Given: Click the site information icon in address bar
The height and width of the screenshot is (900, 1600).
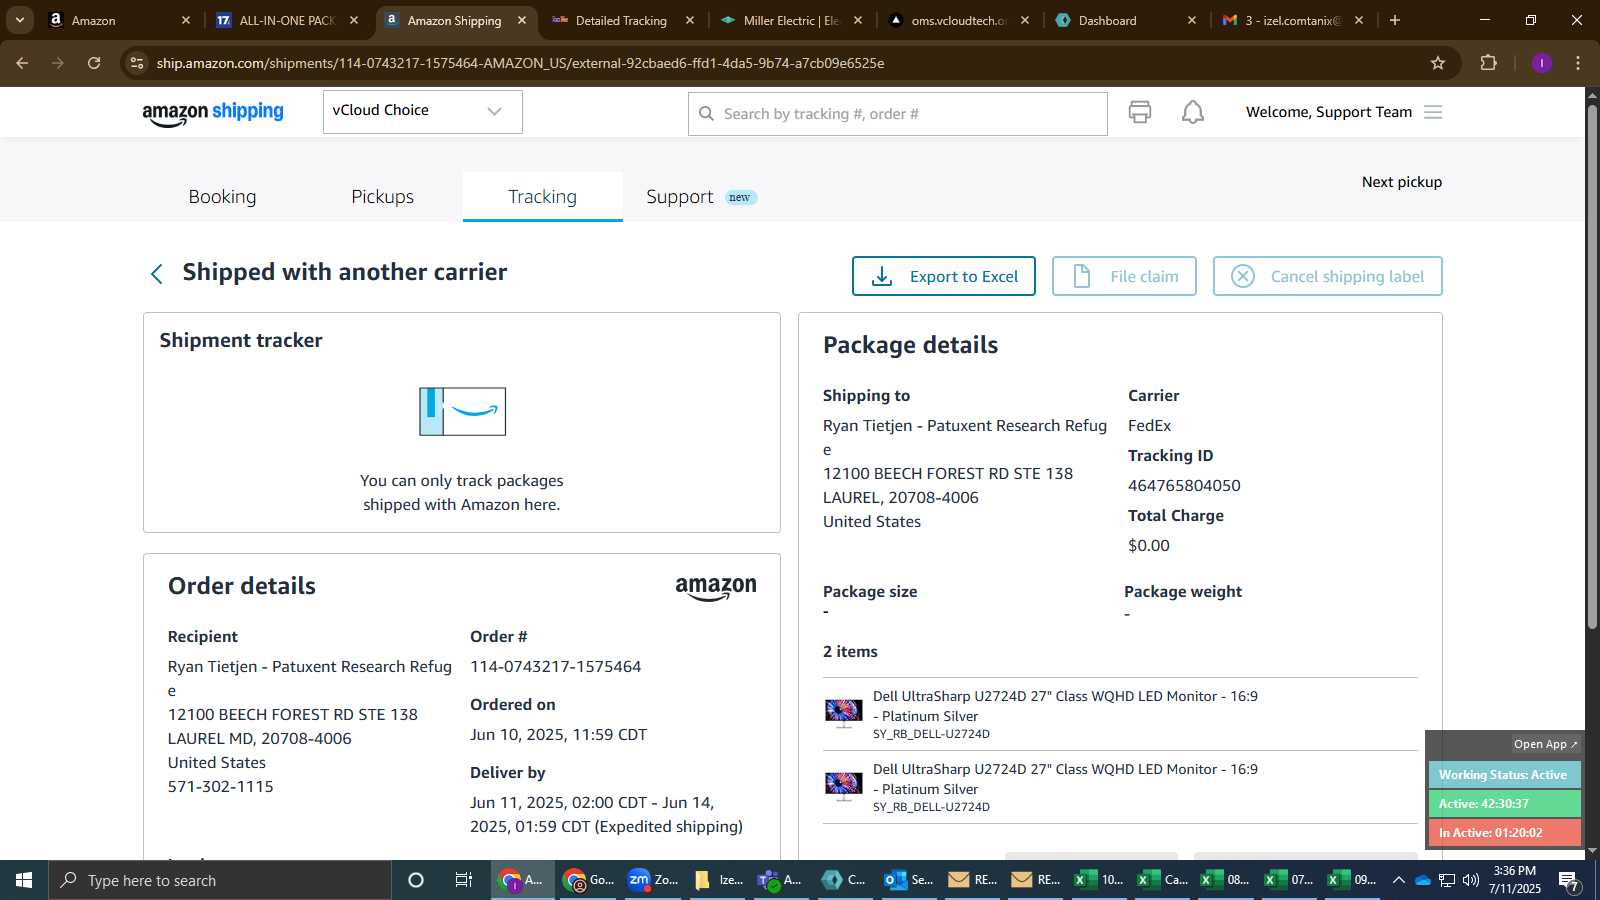Looking at the screenshot, I should pyautogui.click(x=137, y=63).
